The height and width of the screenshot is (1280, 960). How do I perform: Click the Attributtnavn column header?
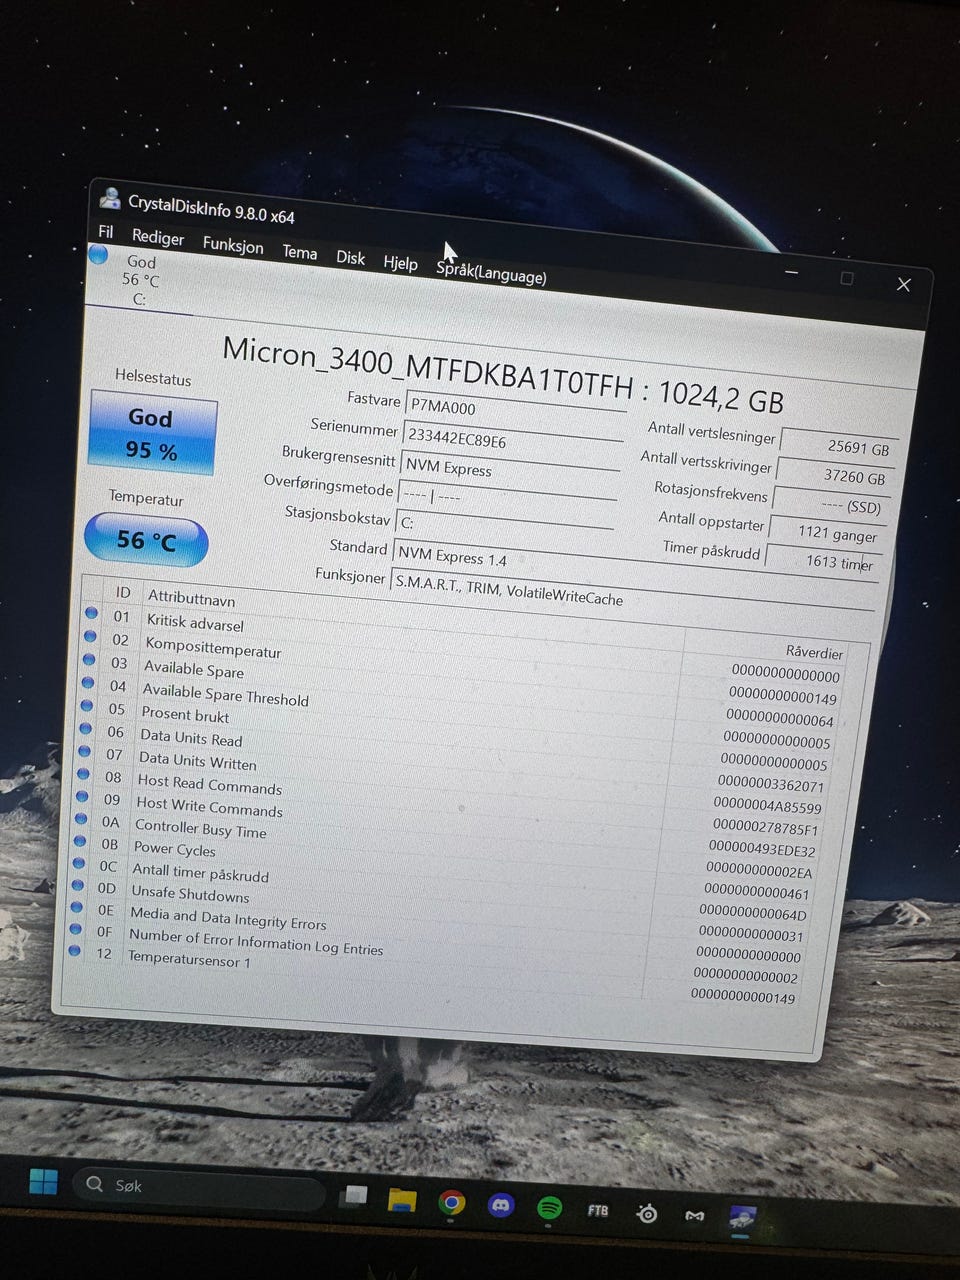coord(191,597)
